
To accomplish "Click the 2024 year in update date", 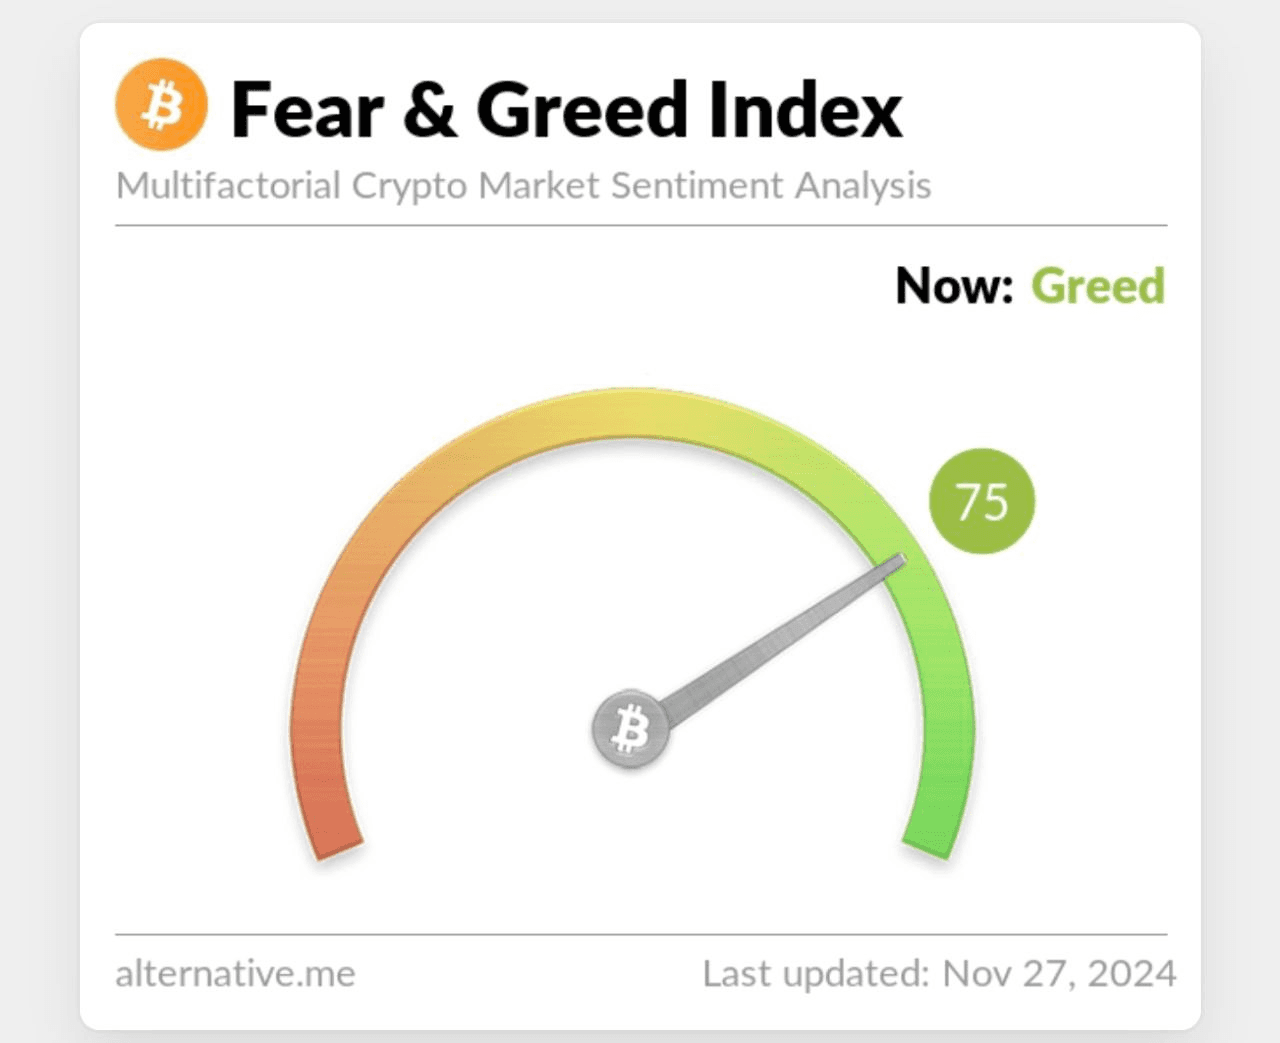I will tap(1132, 973).
